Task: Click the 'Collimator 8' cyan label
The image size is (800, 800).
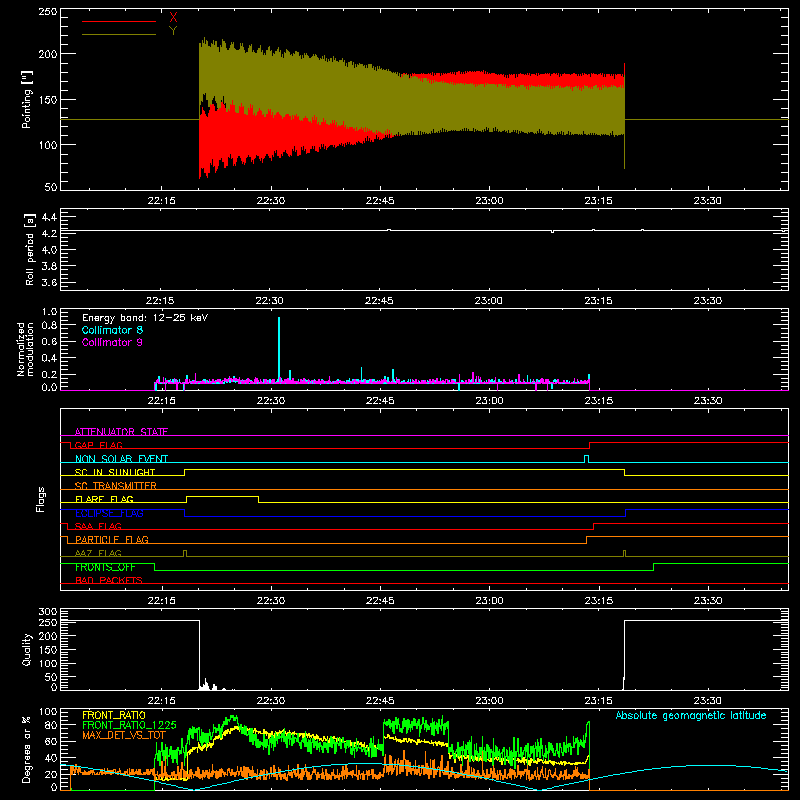Action: pyautogui.click(x=112, y=330)
